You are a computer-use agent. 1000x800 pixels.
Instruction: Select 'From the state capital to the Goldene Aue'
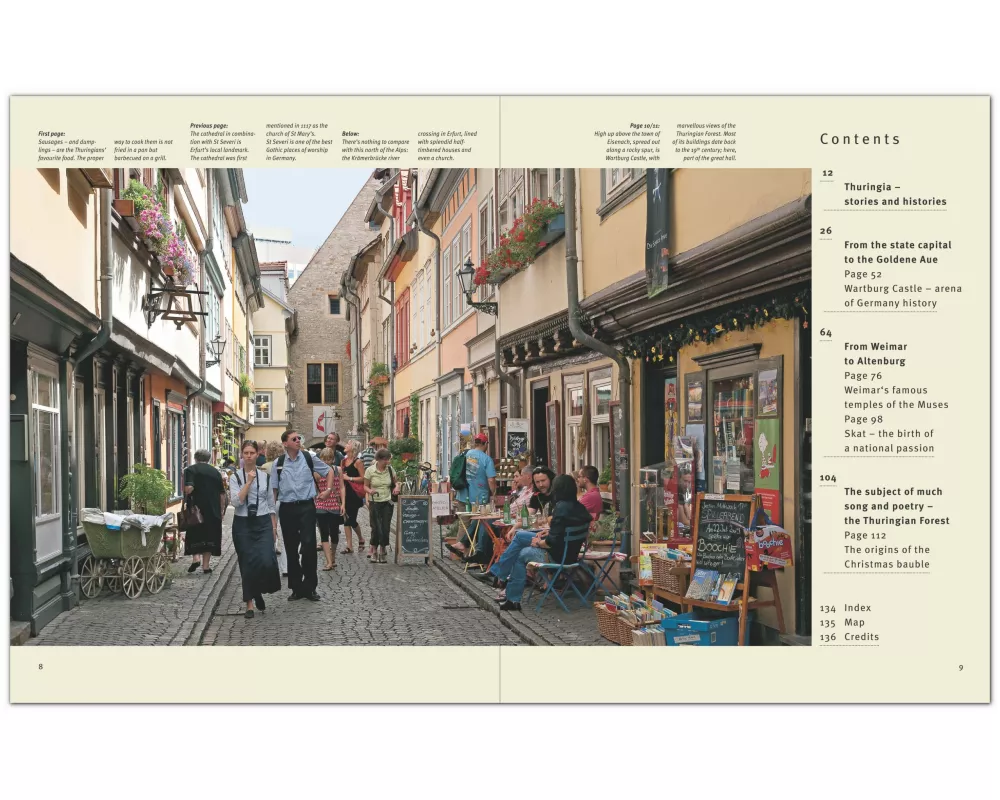point(897,252)
